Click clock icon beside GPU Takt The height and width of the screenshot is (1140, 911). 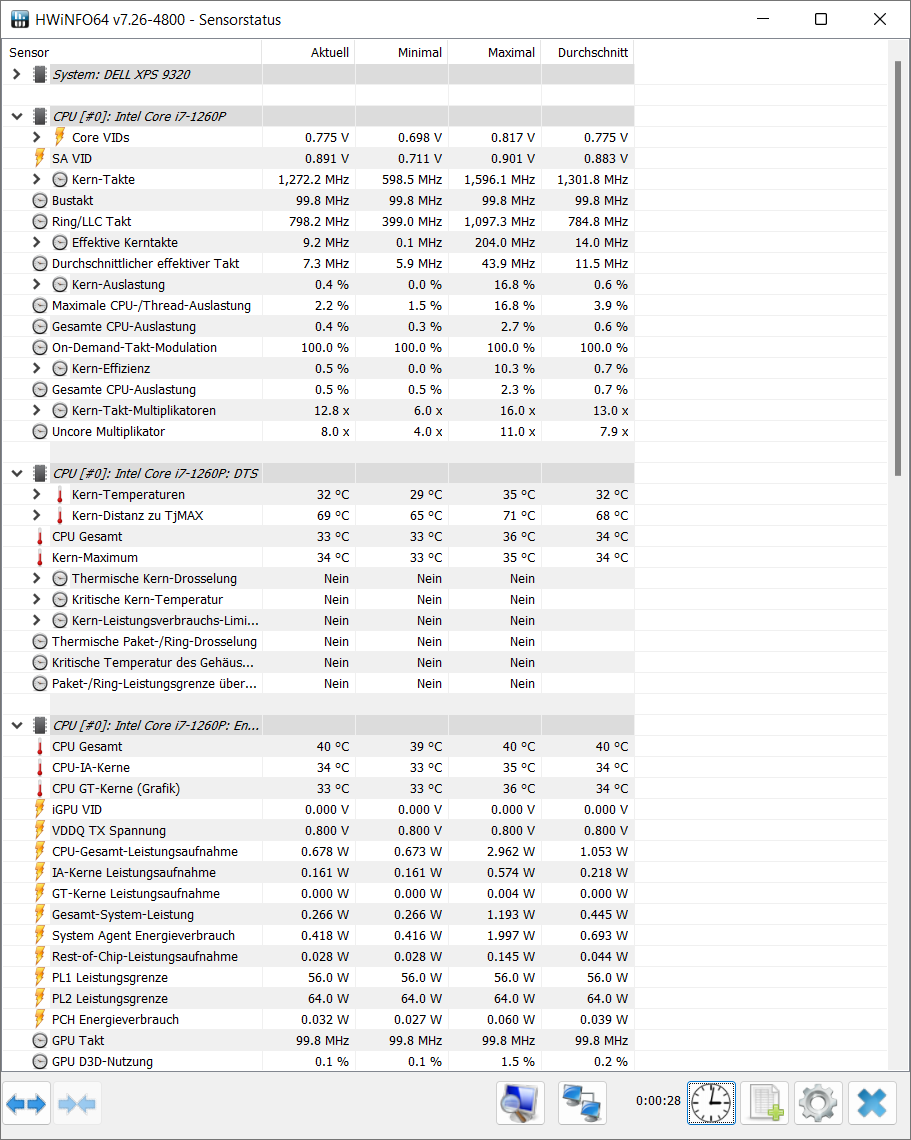point(40,1040)
